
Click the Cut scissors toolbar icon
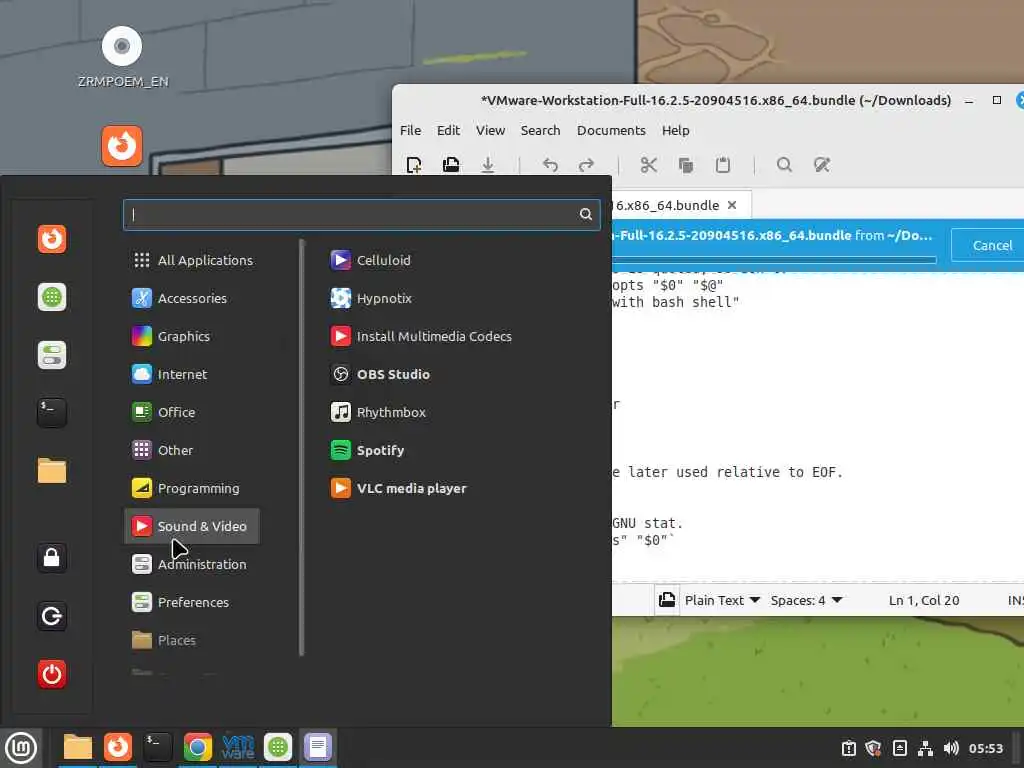point(648,165)
